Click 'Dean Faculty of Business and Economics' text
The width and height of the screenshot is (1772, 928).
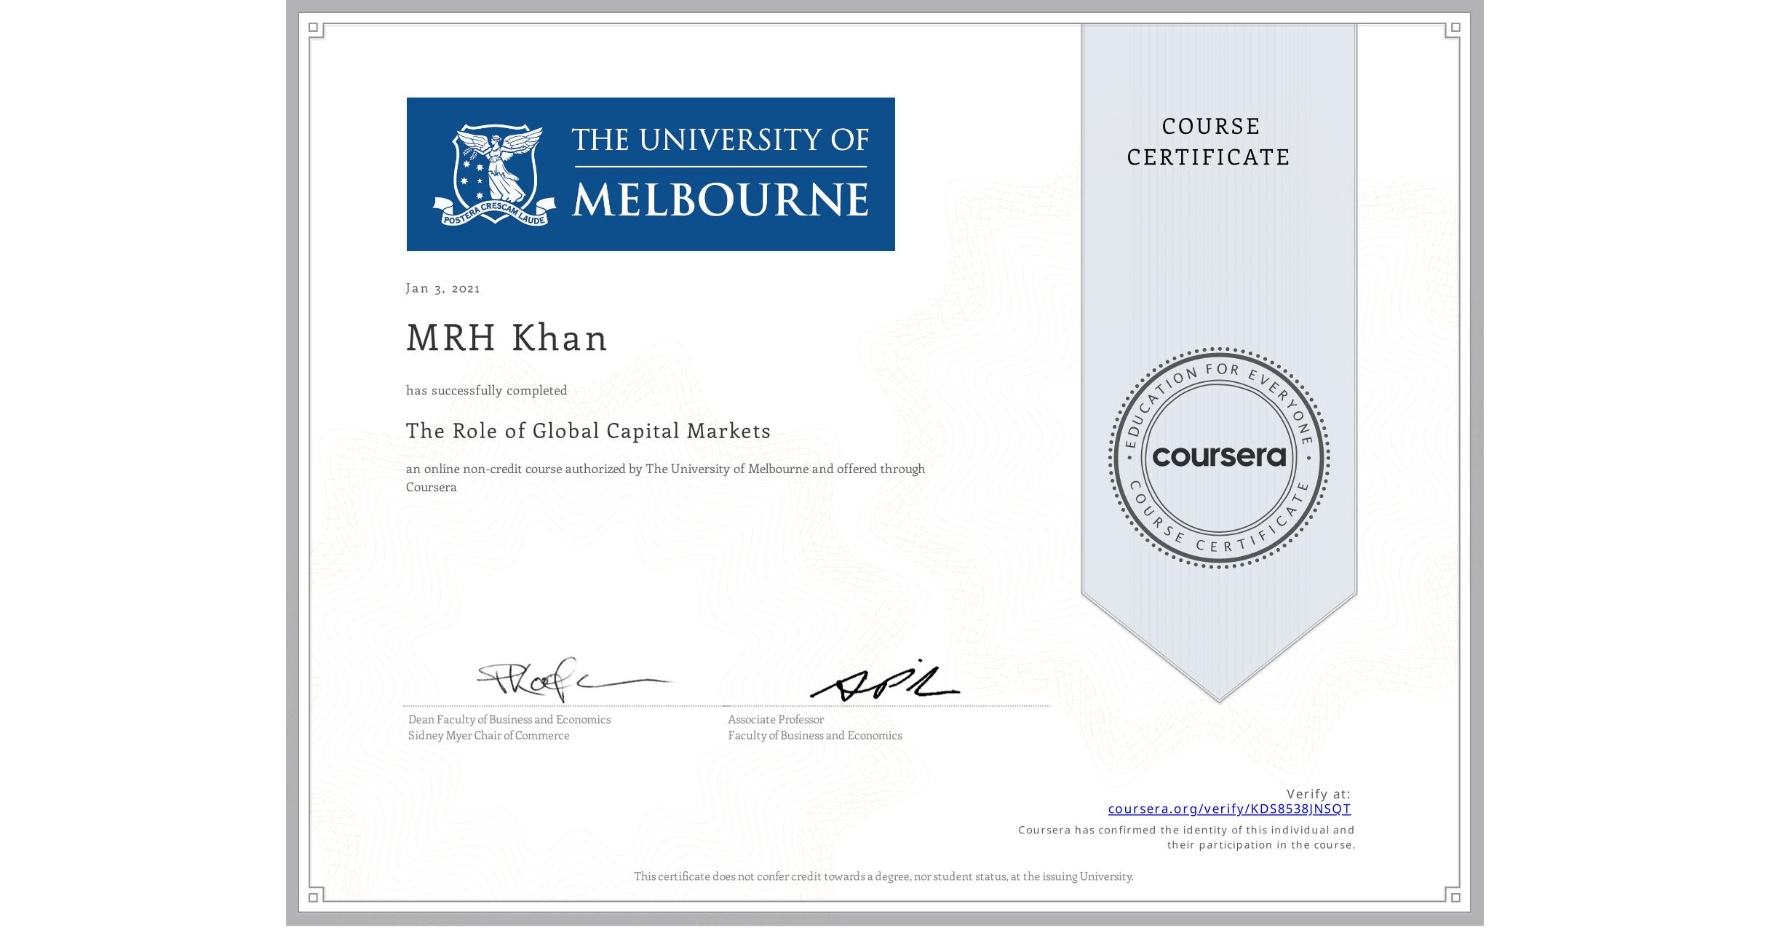pos(509,720)
